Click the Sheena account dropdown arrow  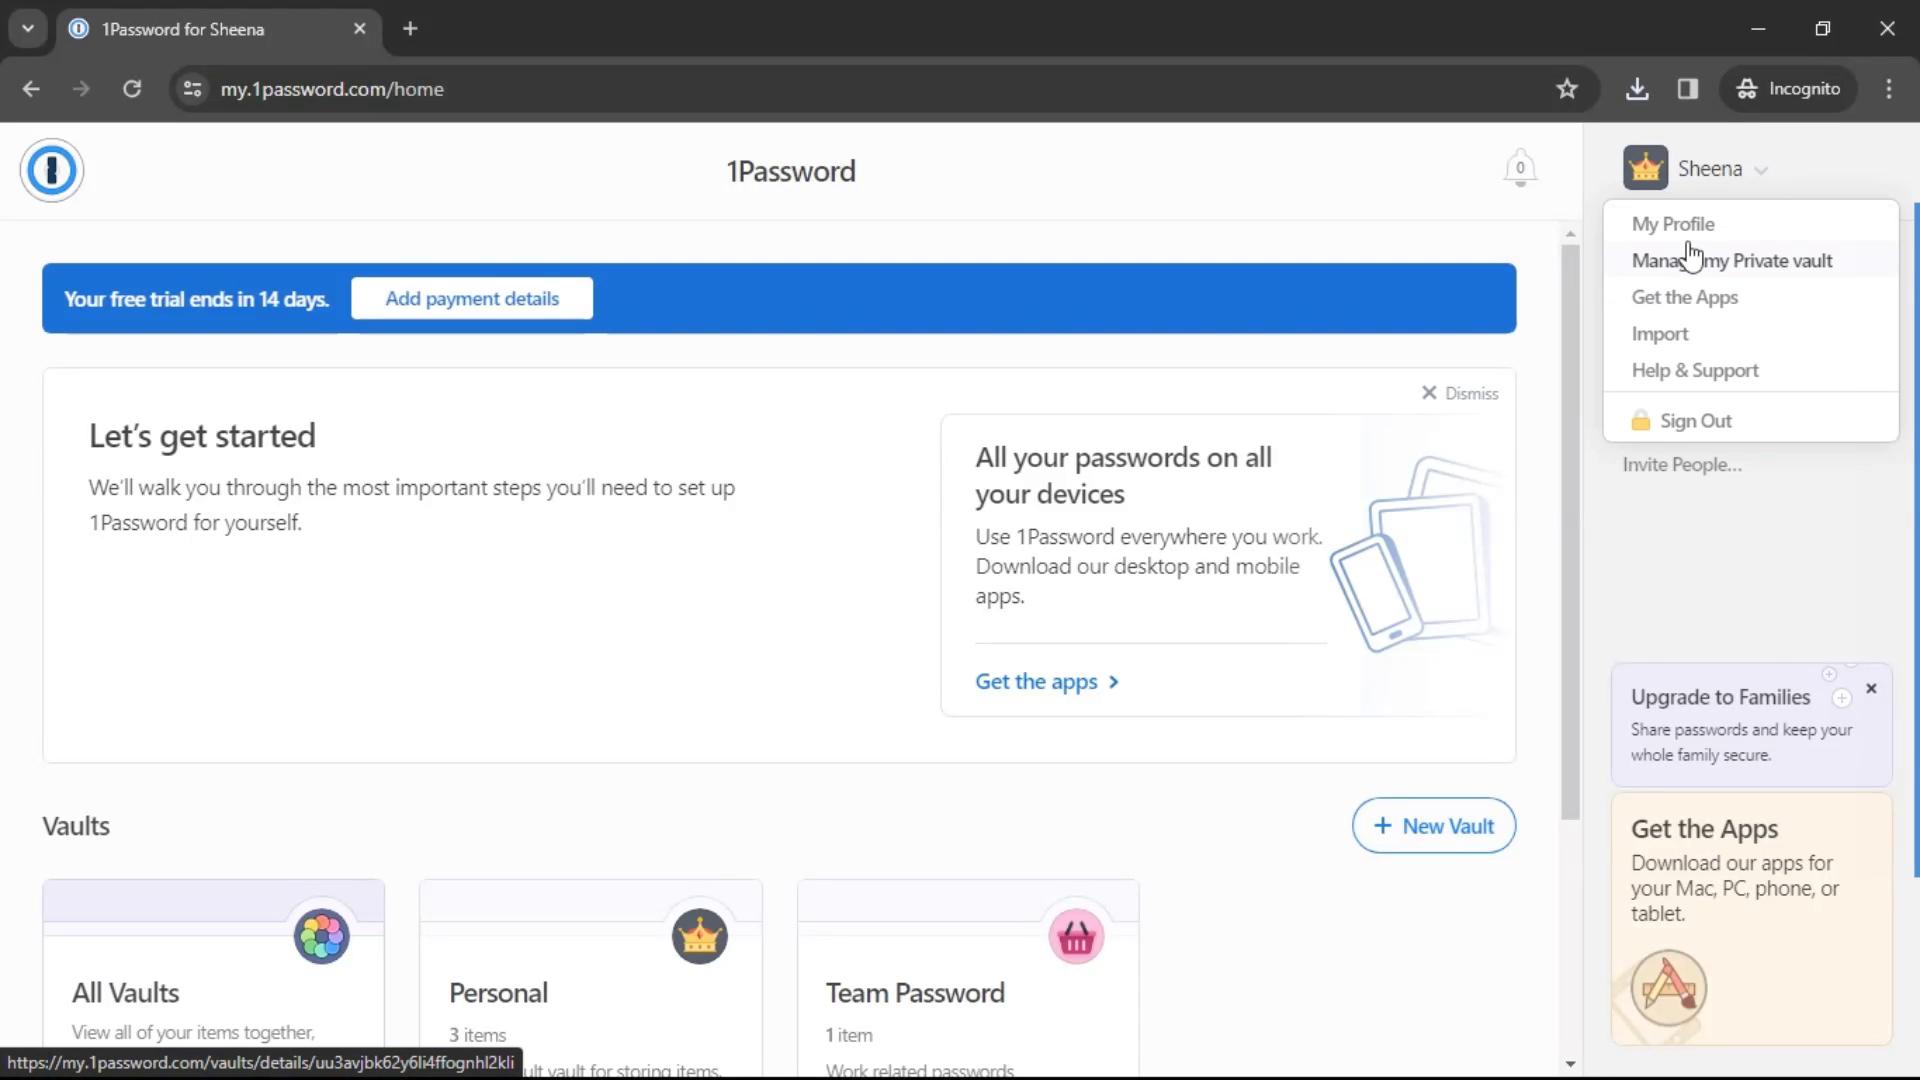pos(1763,169)
